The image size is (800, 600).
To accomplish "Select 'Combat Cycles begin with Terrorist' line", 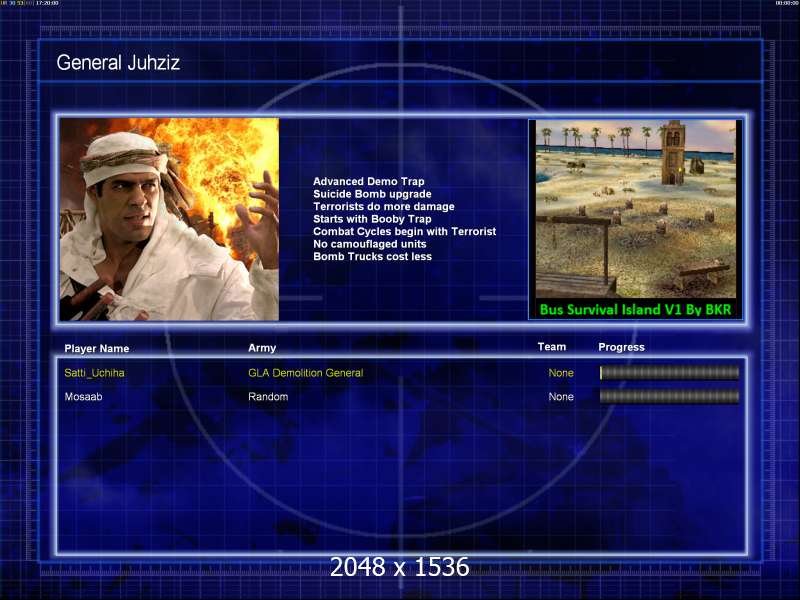I will point(405,232).
